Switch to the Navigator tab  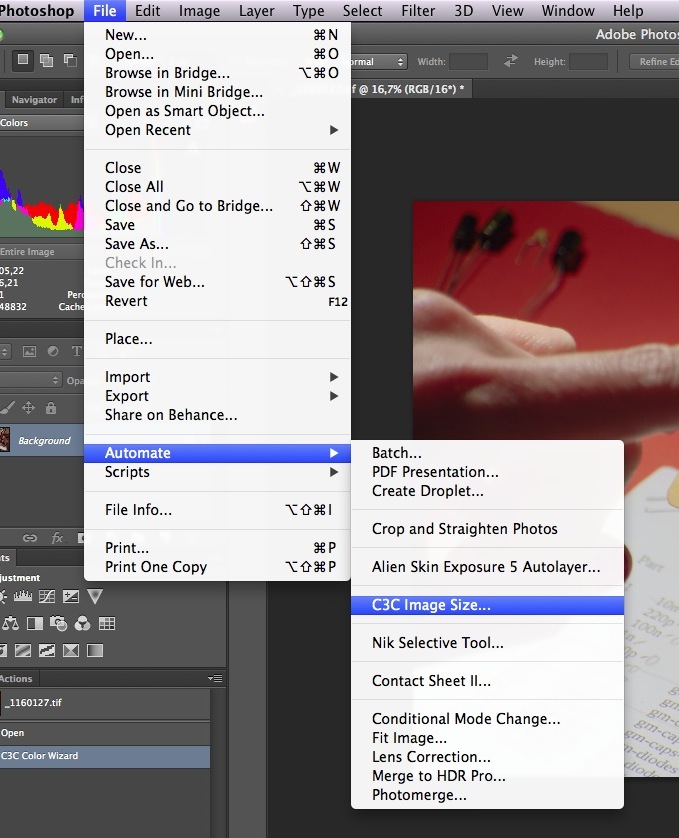click(34, 99)
